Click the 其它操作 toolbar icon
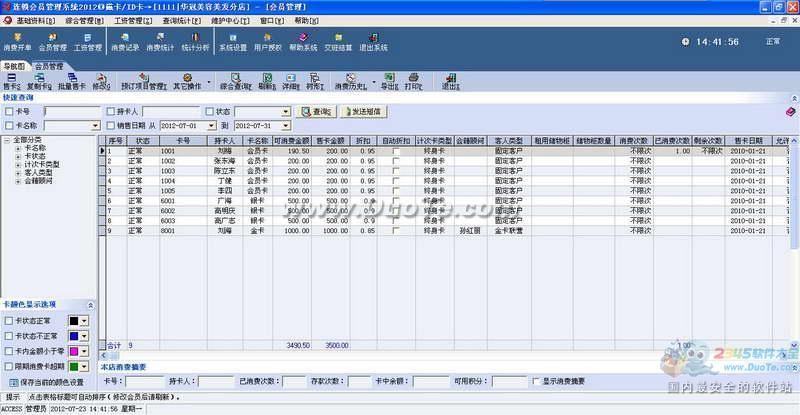The image size is (800, 415). [187, 82]
